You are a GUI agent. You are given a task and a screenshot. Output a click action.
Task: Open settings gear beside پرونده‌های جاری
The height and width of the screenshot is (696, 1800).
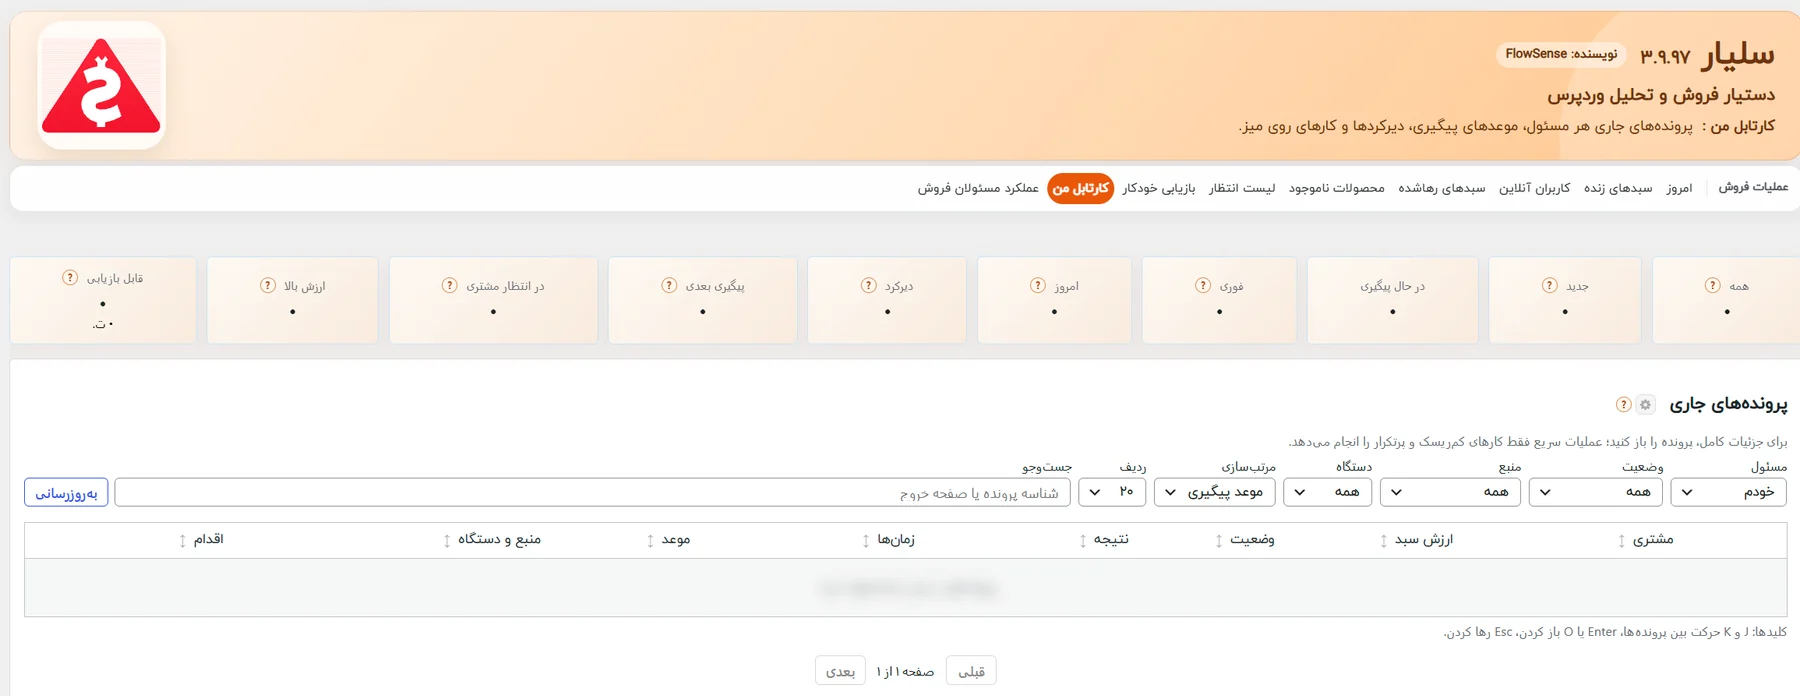tap(1645, 405)
